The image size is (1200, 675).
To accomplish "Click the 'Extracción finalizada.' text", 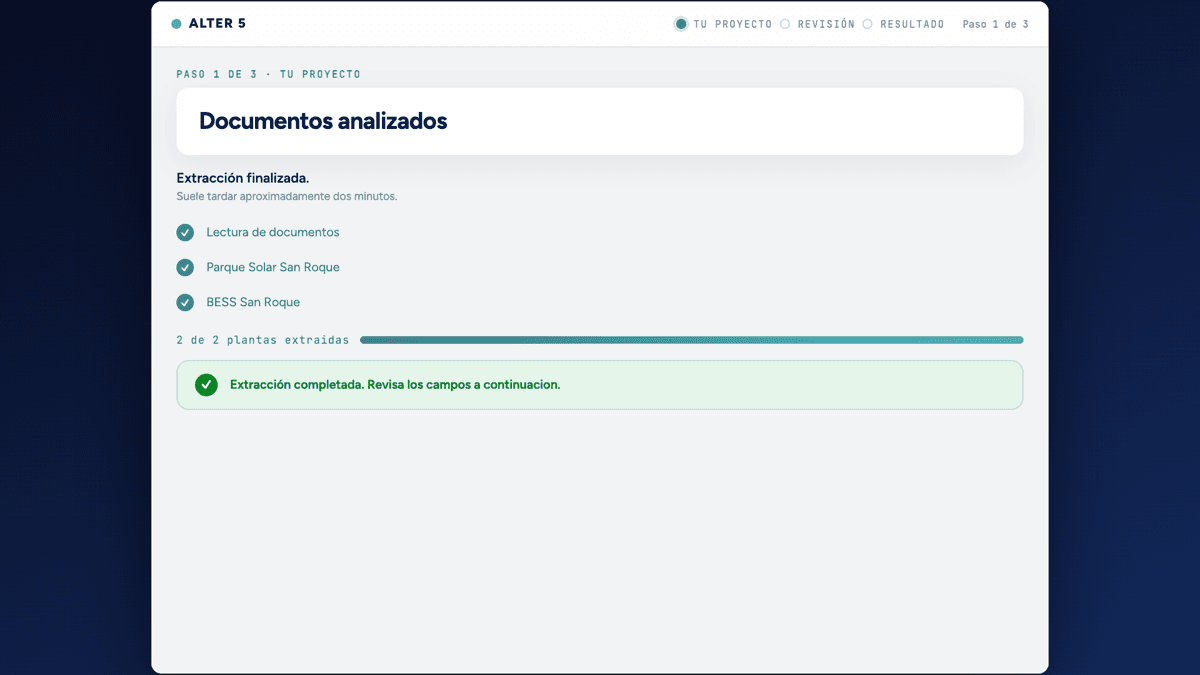I will (x=243, y=178).
